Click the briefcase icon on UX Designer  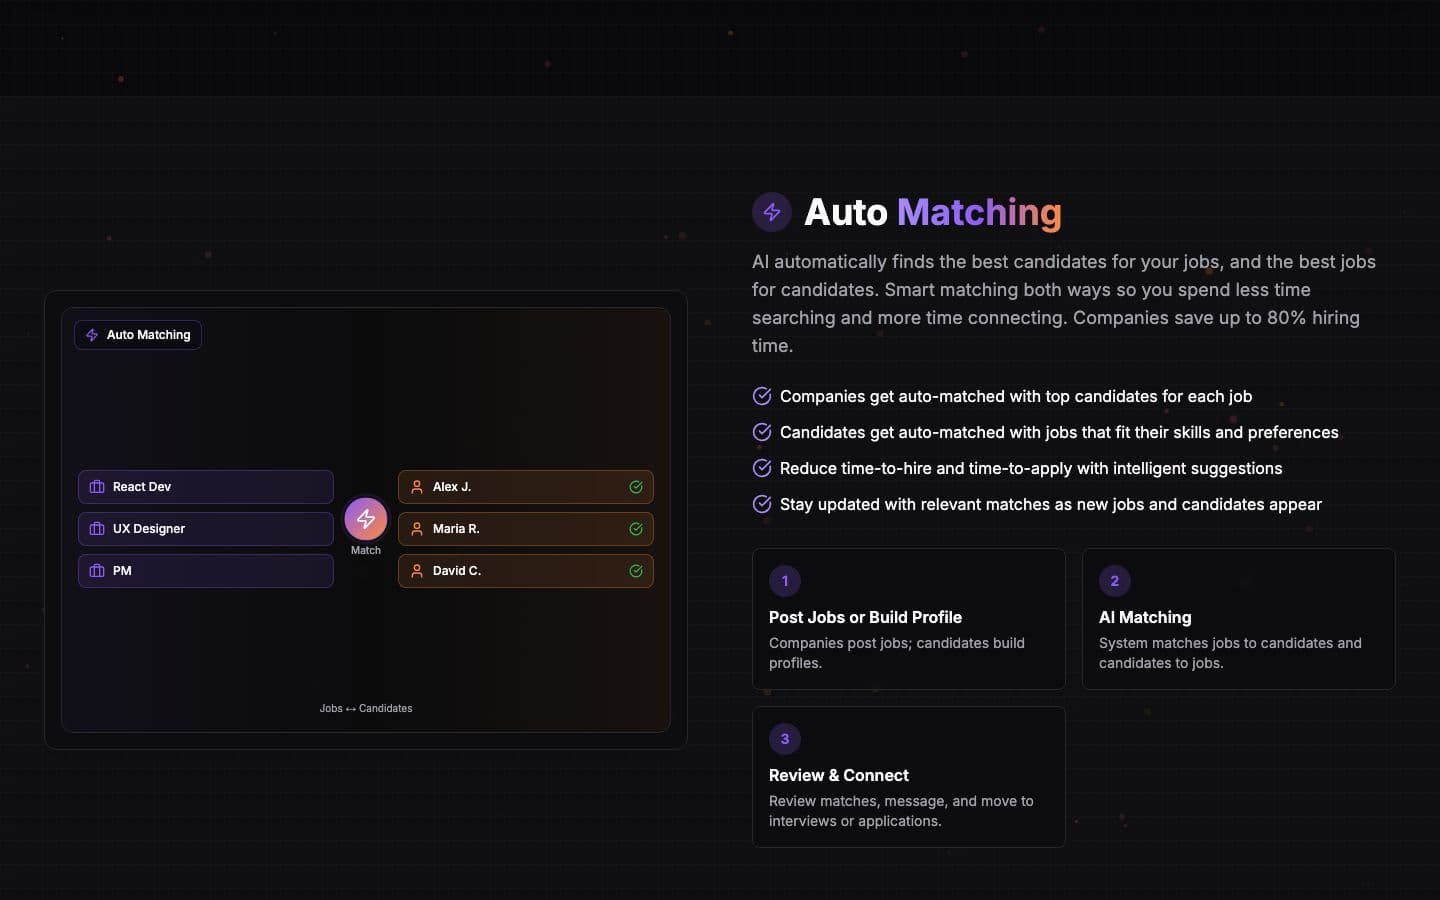[x=97, y=529]
